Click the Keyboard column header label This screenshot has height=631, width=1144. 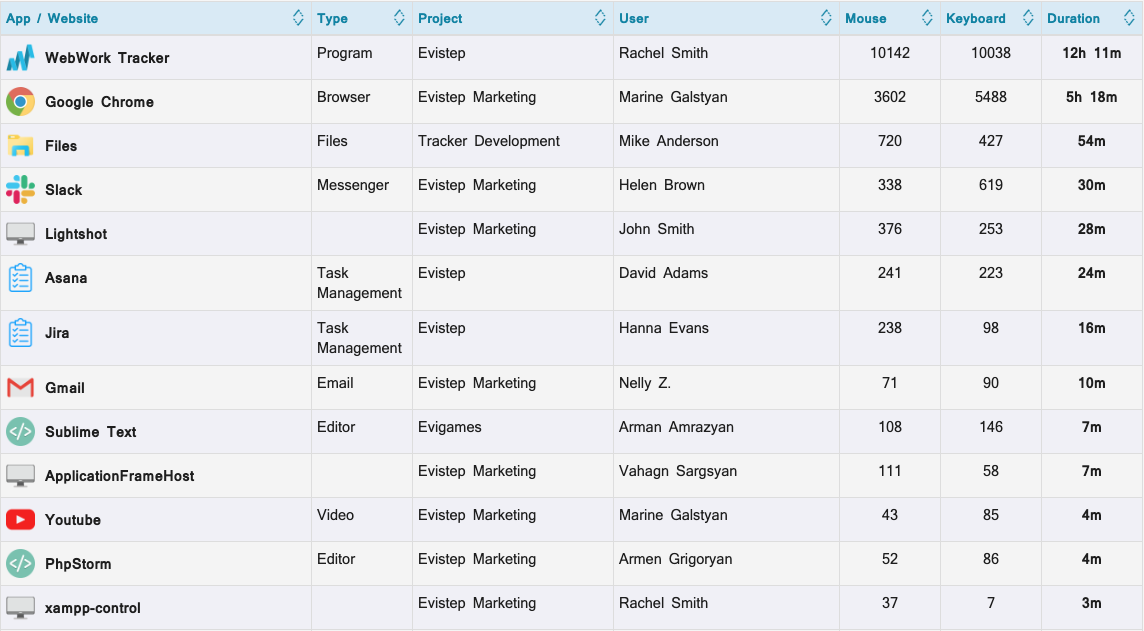point(975,19)
